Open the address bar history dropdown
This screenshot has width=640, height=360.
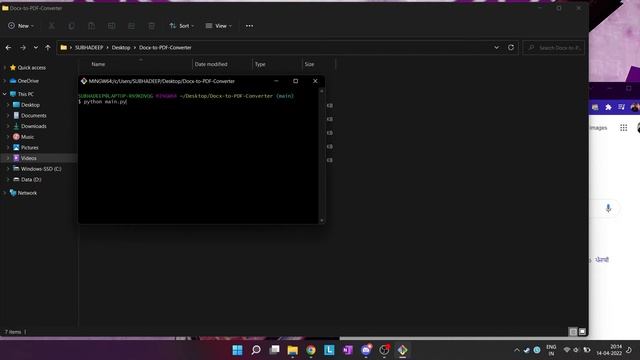point(496,47)
